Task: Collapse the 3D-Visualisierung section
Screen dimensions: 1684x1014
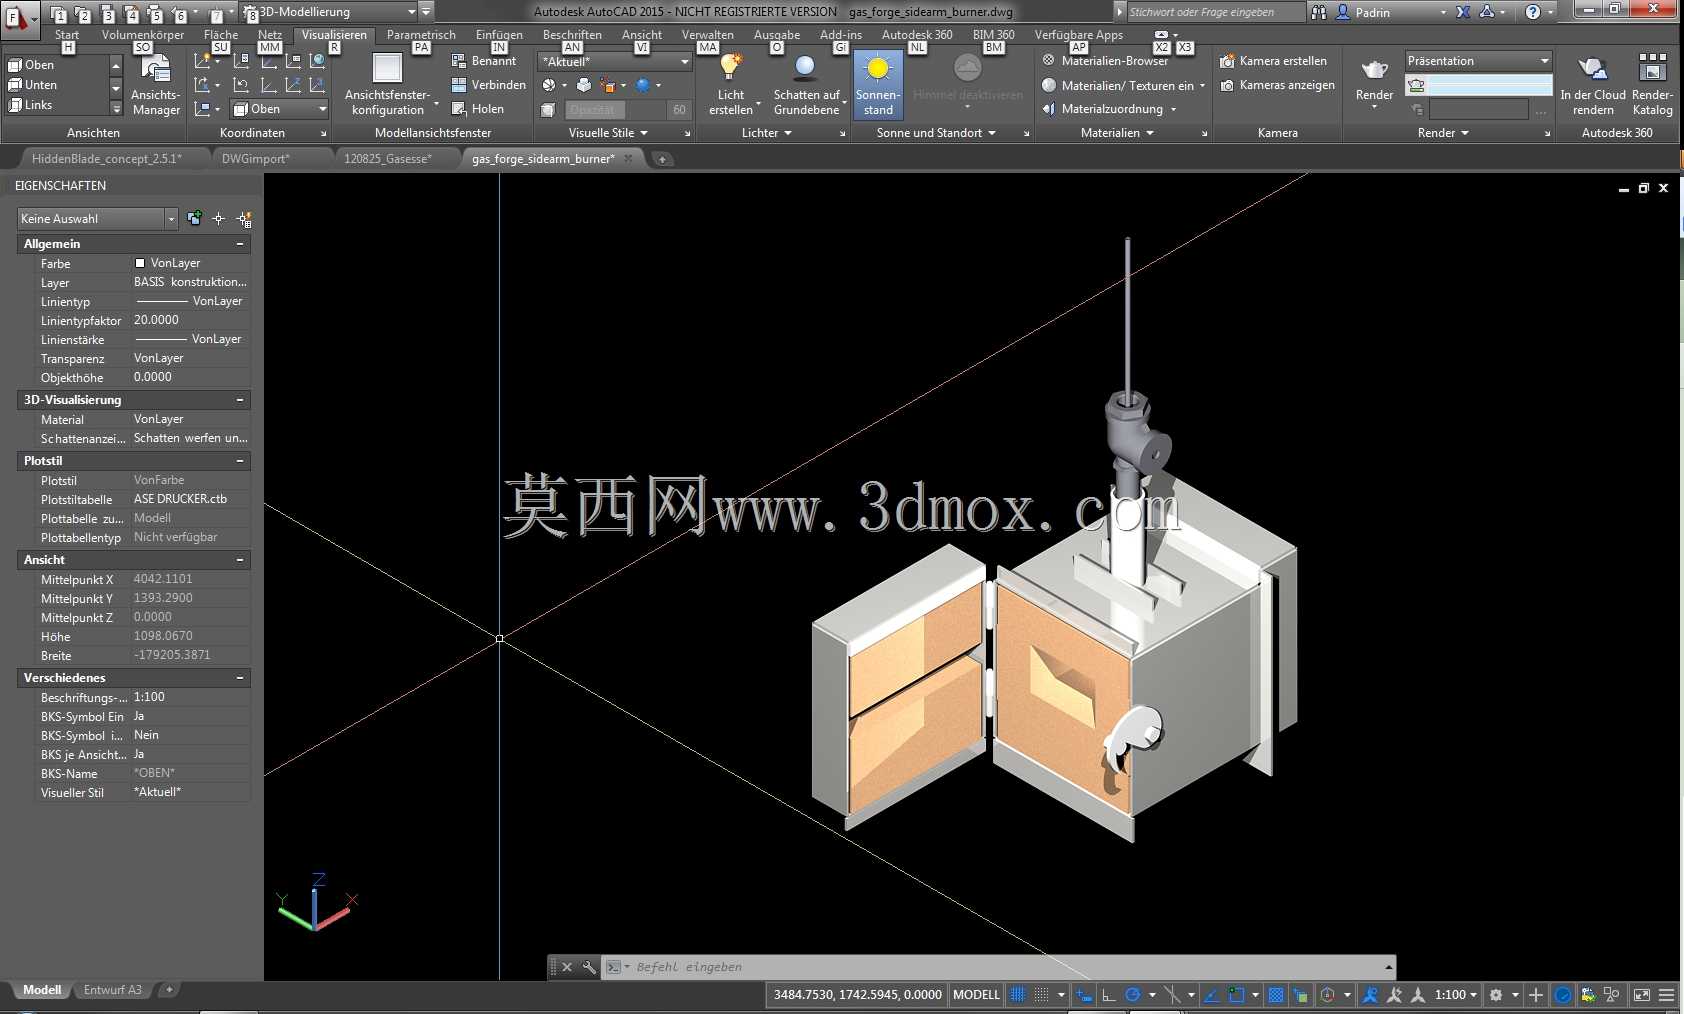Action: 240,400
